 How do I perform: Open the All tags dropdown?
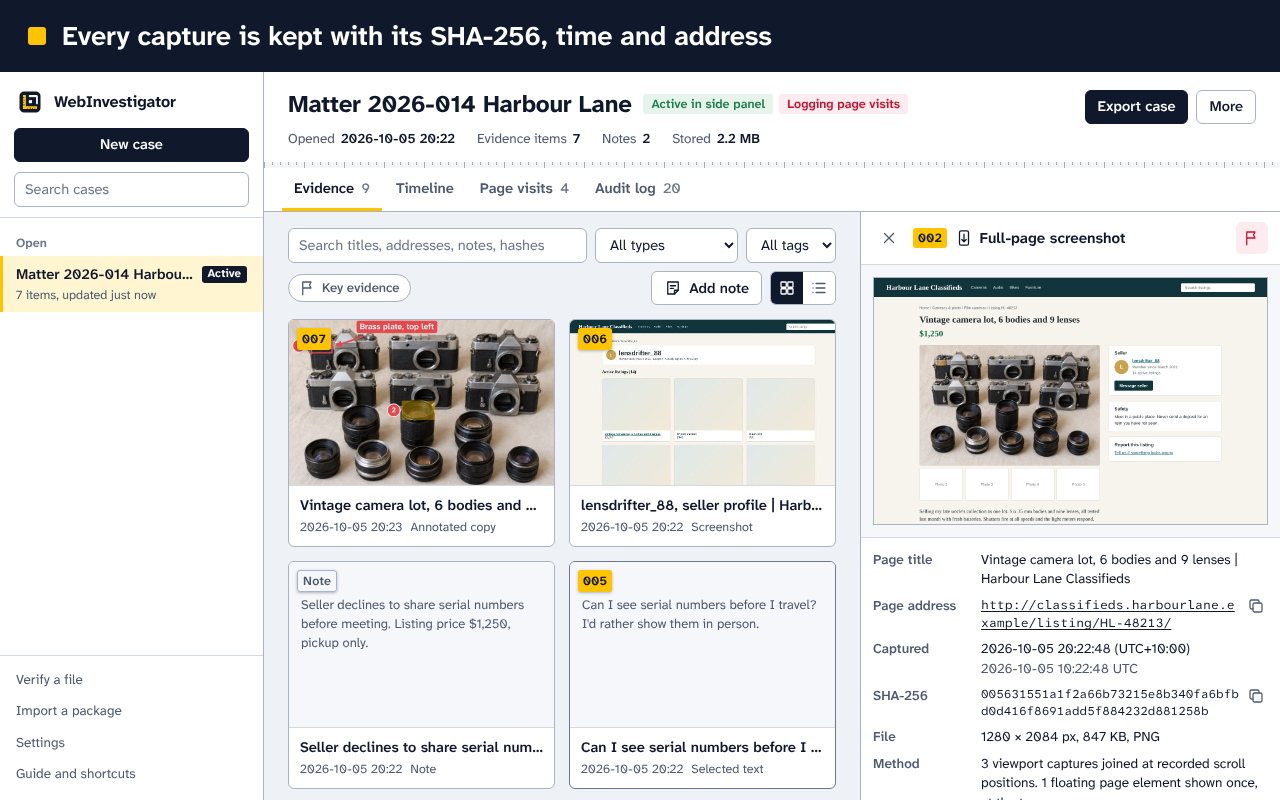coord(791,245)
